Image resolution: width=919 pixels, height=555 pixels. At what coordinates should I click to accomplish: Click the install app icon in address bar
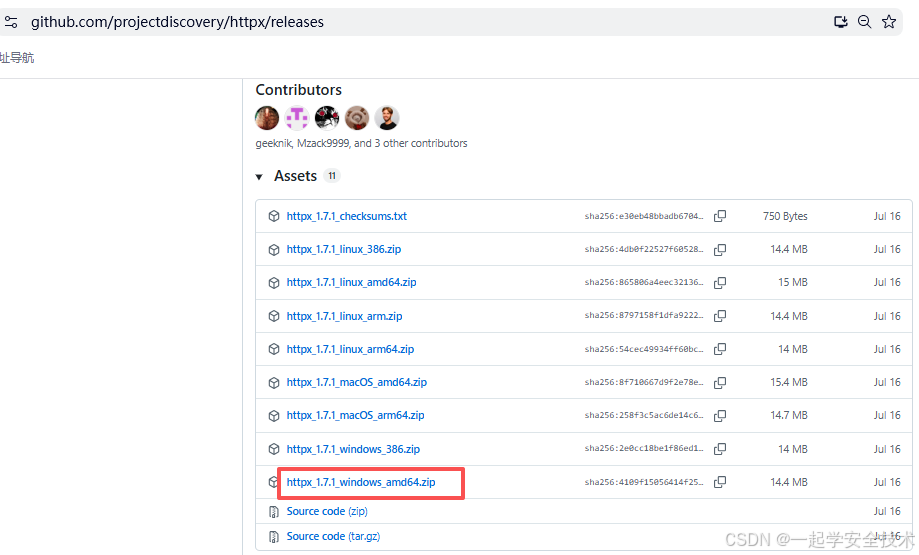point(840,22)
